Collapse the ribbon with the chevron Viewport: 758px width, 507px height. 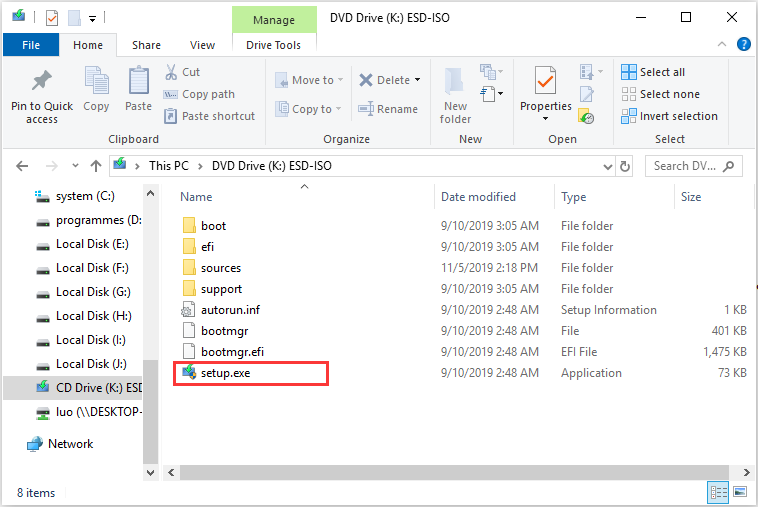pyautogui.click(x=722, y=44)
